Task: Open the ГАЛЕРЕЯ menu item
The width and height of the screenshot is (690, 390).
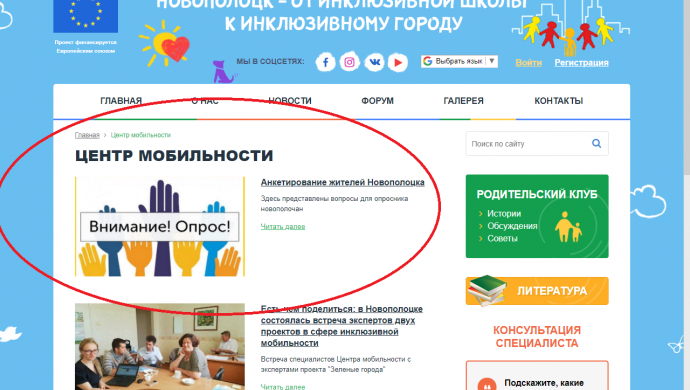Action: click(x=463, y=101)
